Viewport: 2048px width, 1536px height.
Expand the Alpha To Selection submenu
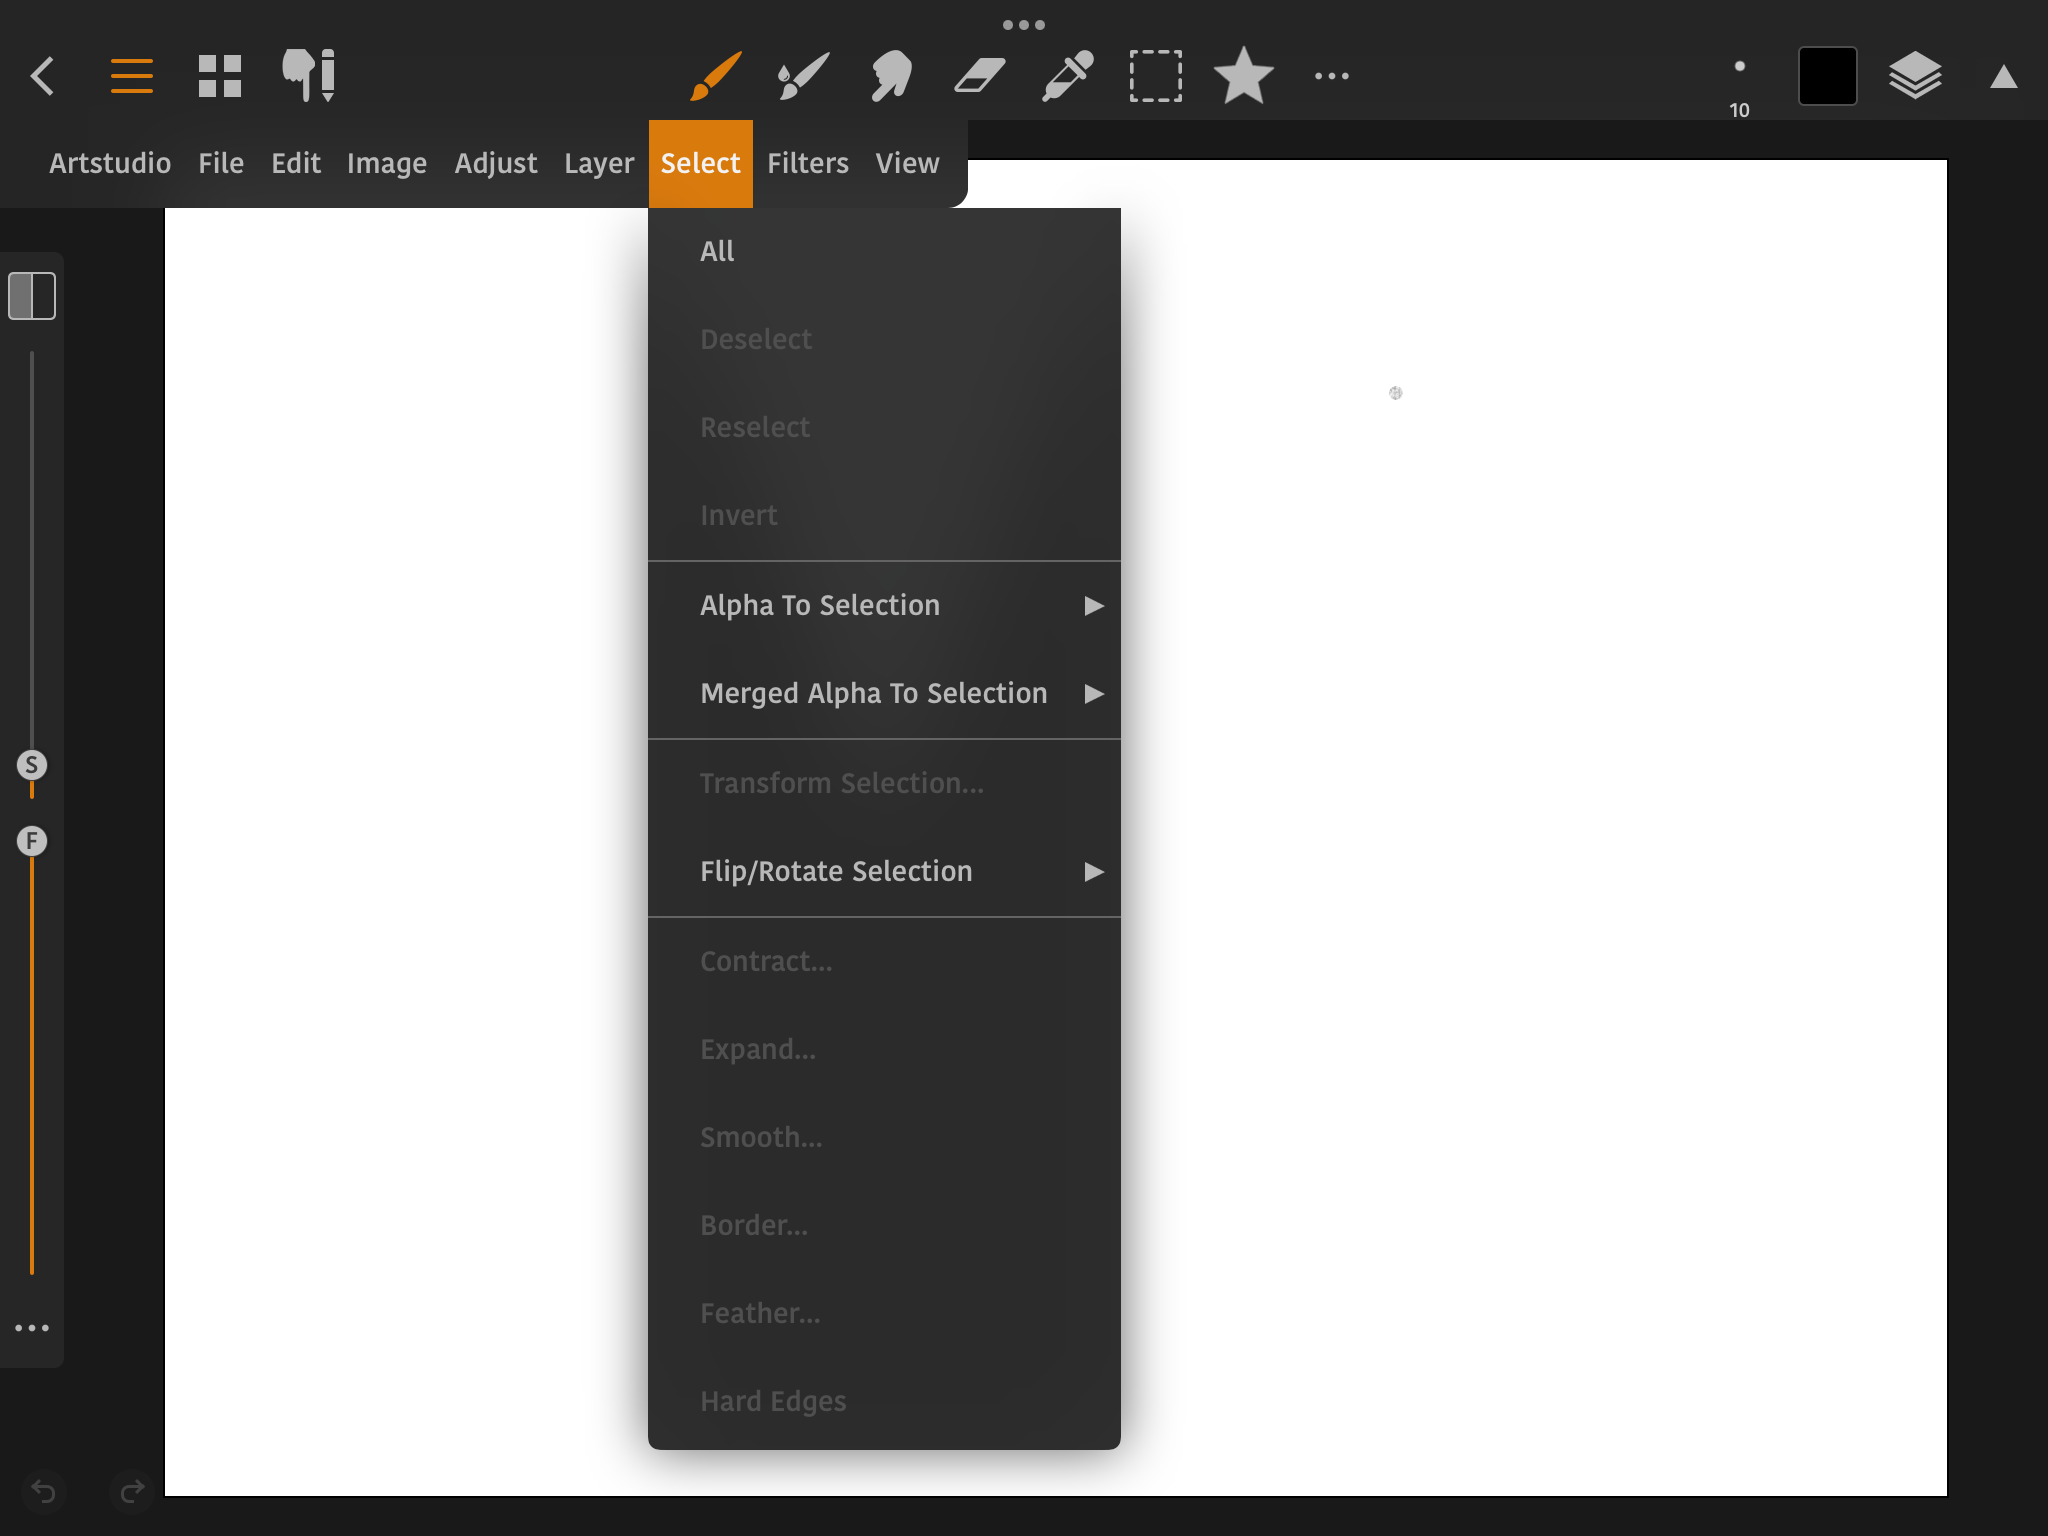pyautogui.click(x=884, y=605)
